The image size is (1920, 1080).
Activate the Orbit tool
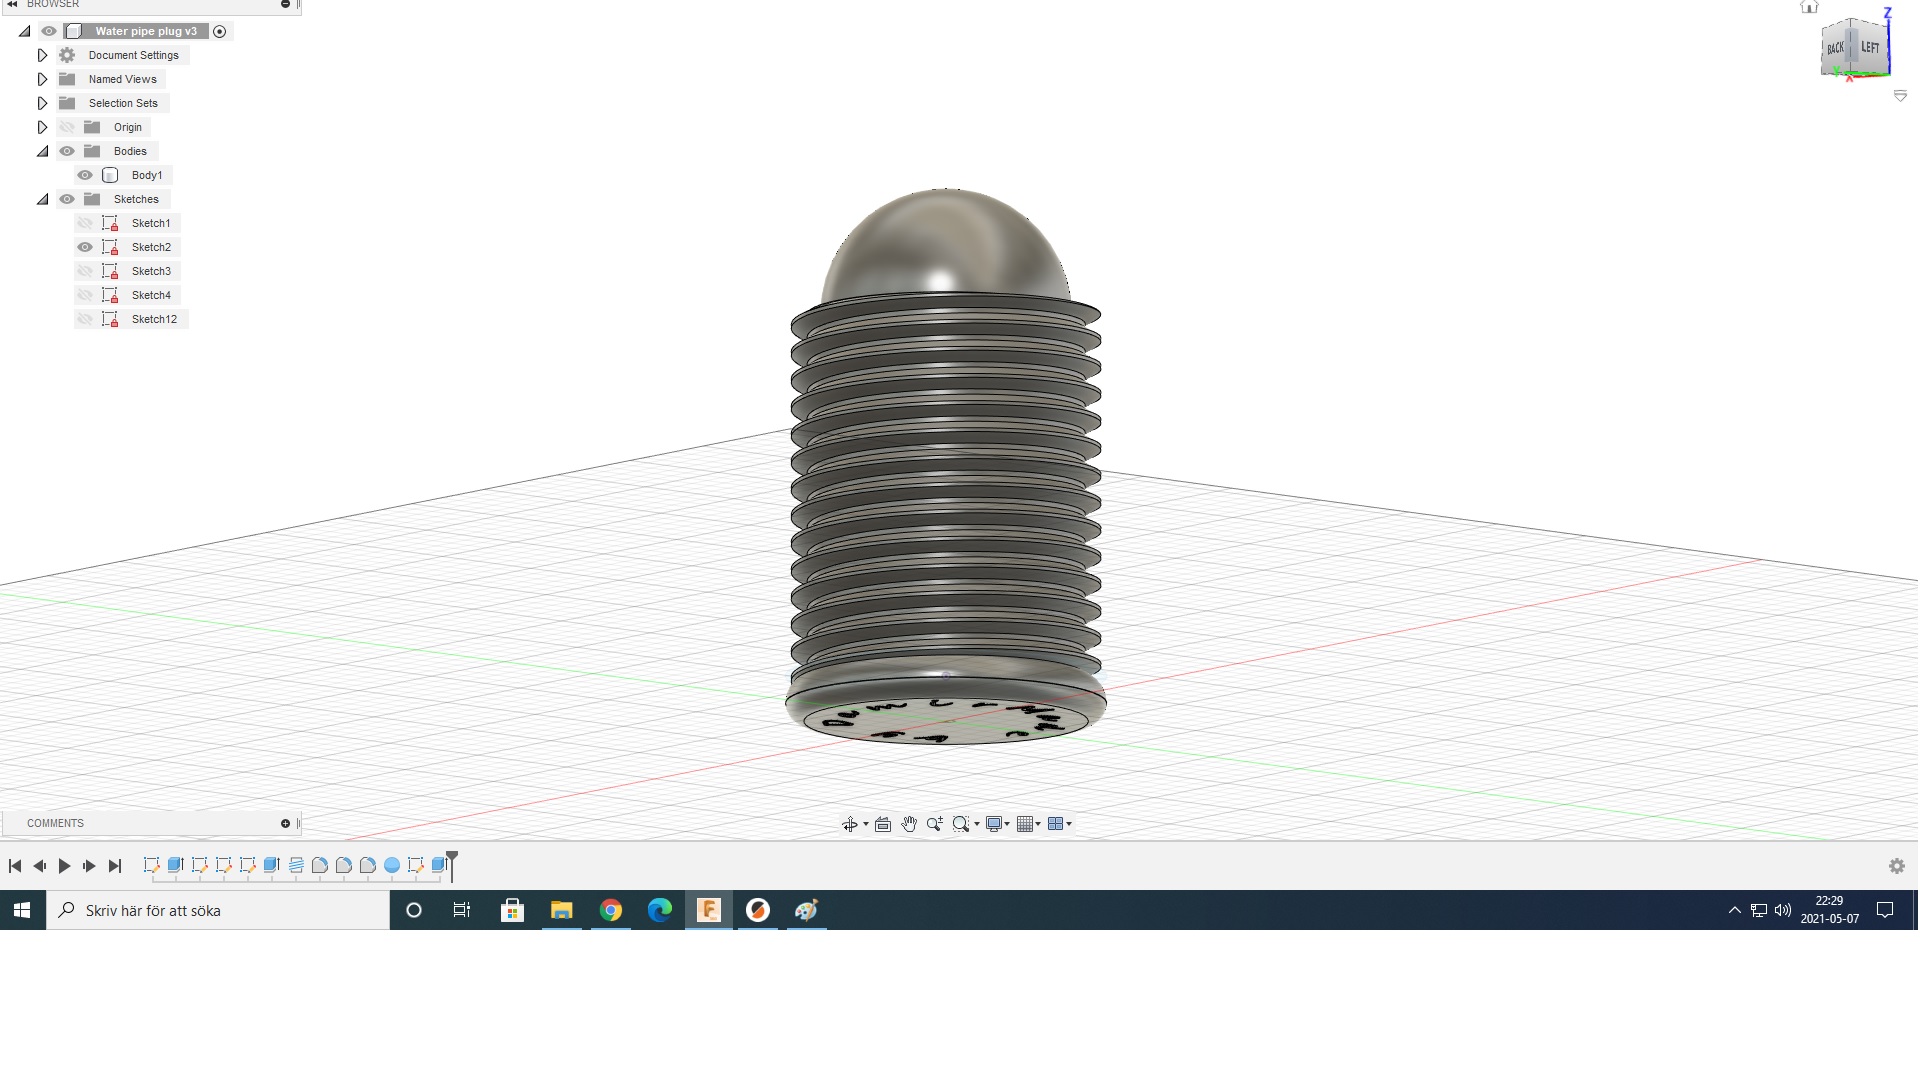click(851, 824)
